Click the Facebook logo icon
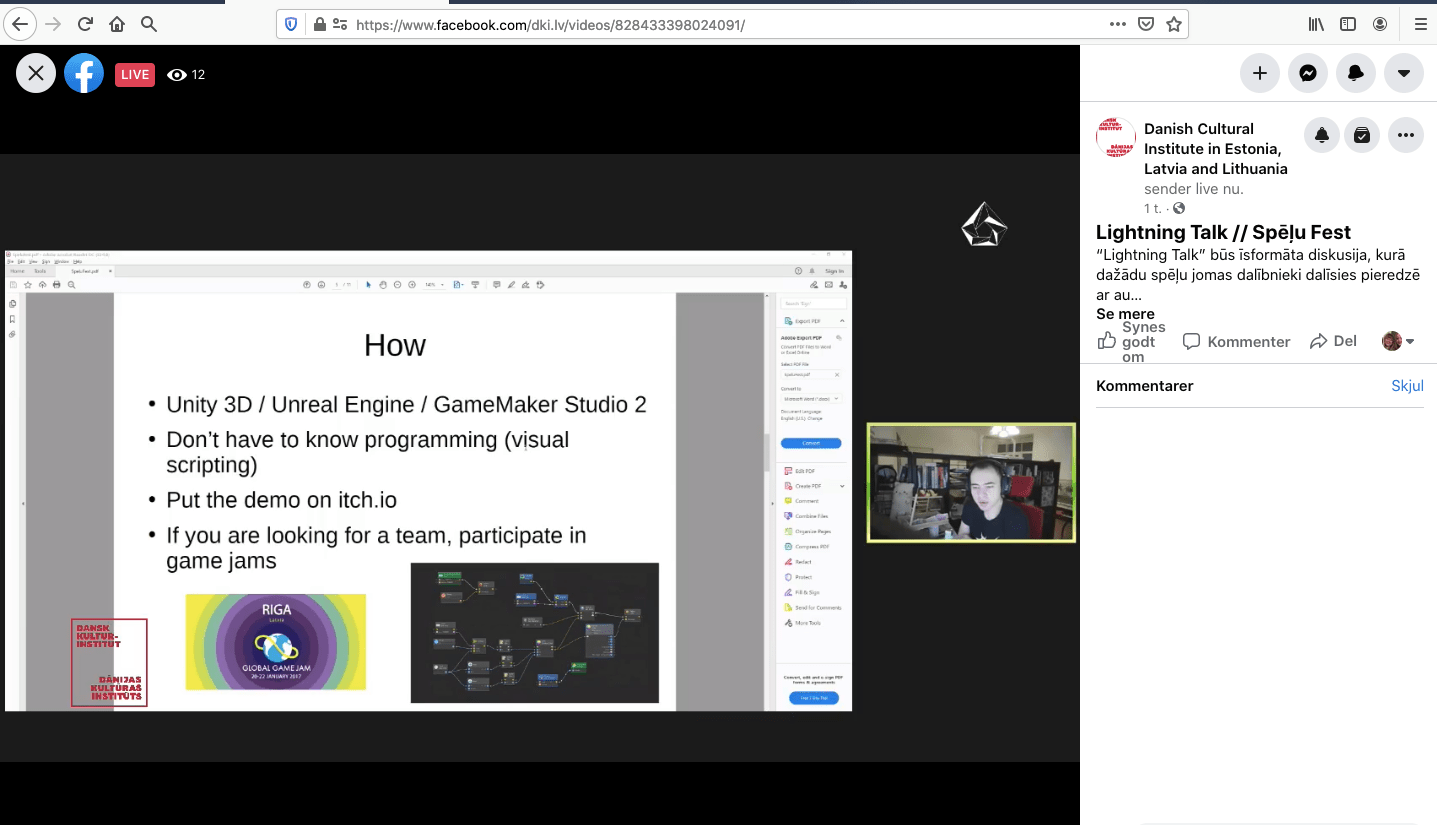This screenshot has width=1437, height=825. click(x=84, y=73)
